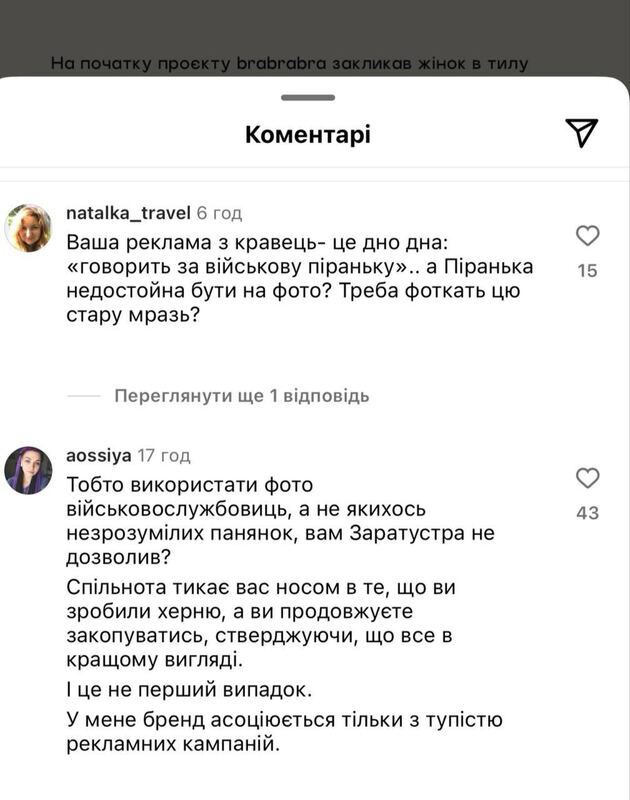Tap the "Коментарі" header title

click(x=307, y=134)
